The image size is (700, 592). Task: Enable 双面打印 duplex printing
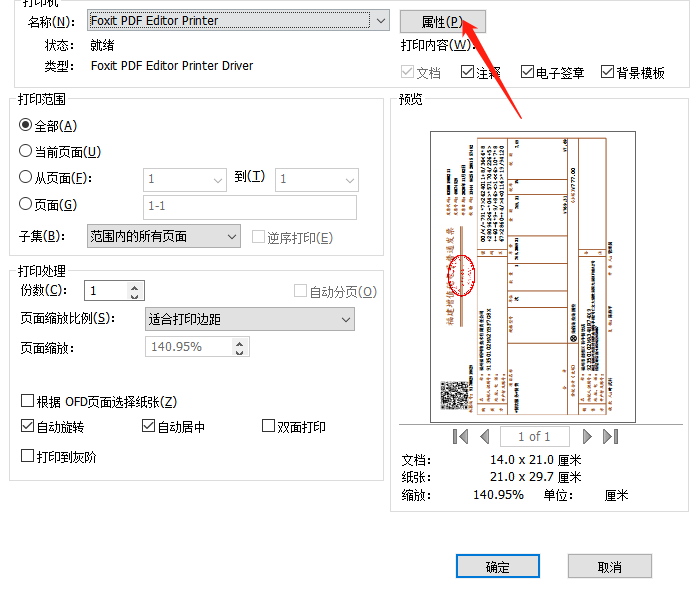268,427
